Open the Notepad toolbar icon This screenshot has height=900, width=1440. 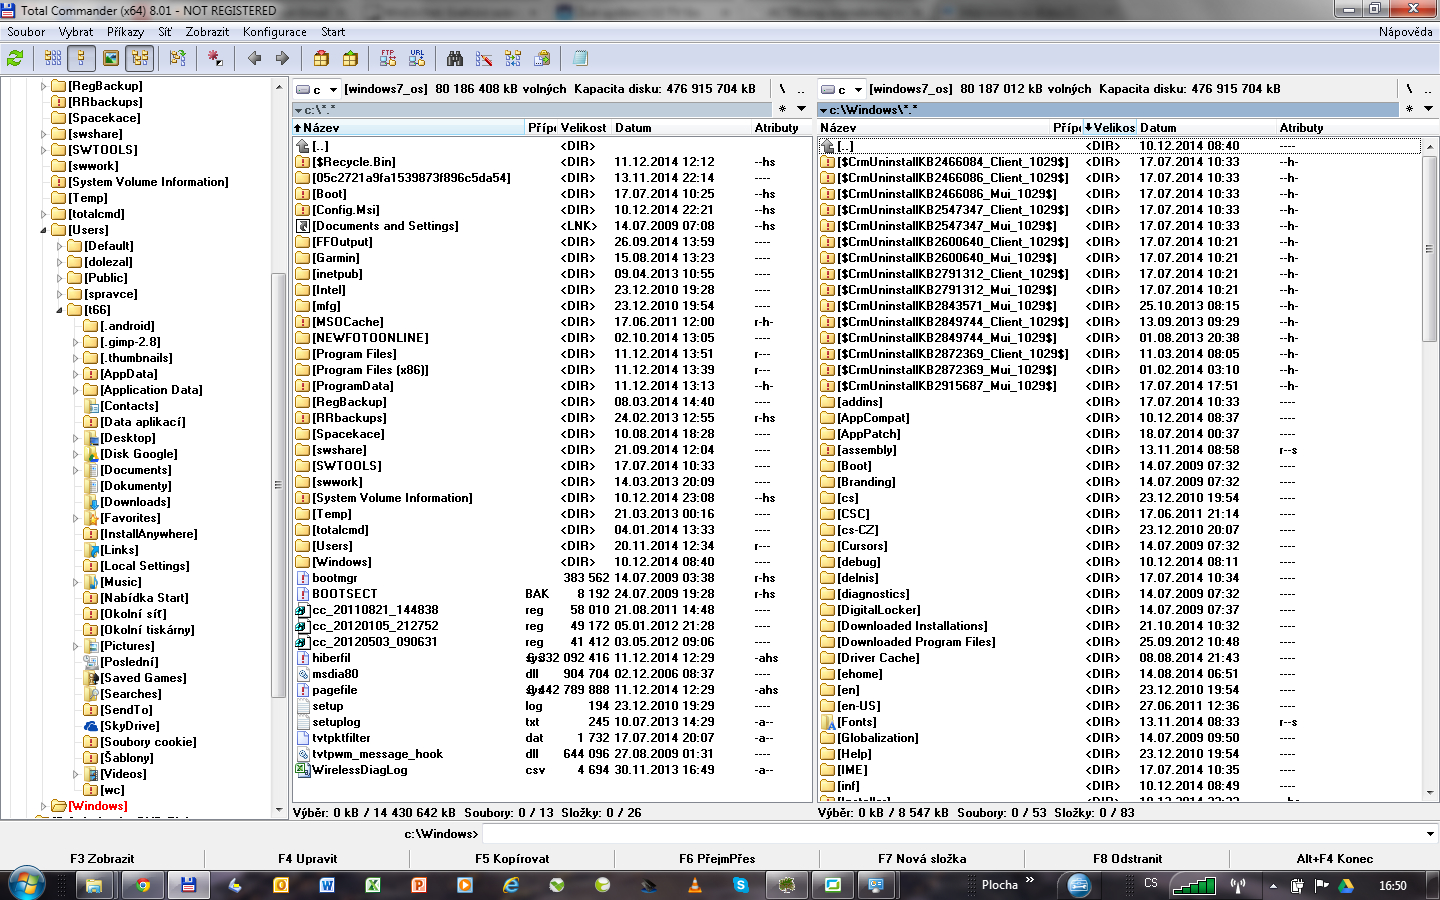coord(580,59)
